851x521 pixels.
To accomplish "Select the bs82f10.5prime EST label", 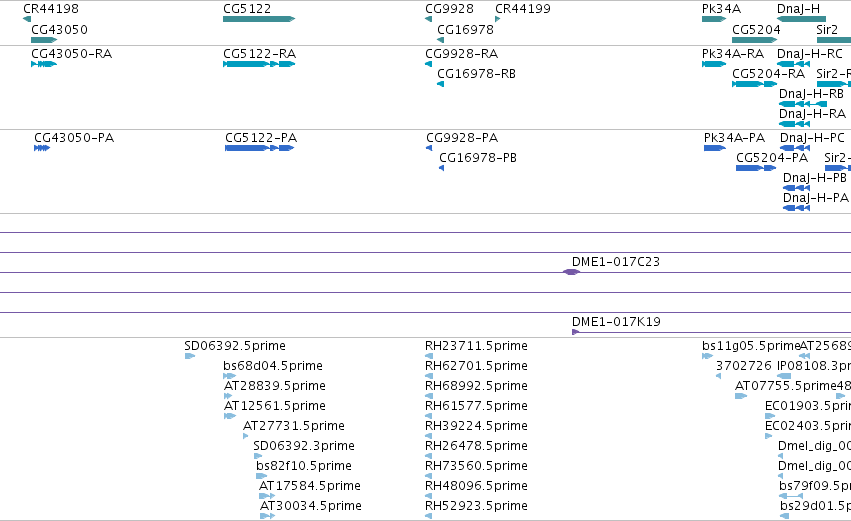I will click(304, 466).
